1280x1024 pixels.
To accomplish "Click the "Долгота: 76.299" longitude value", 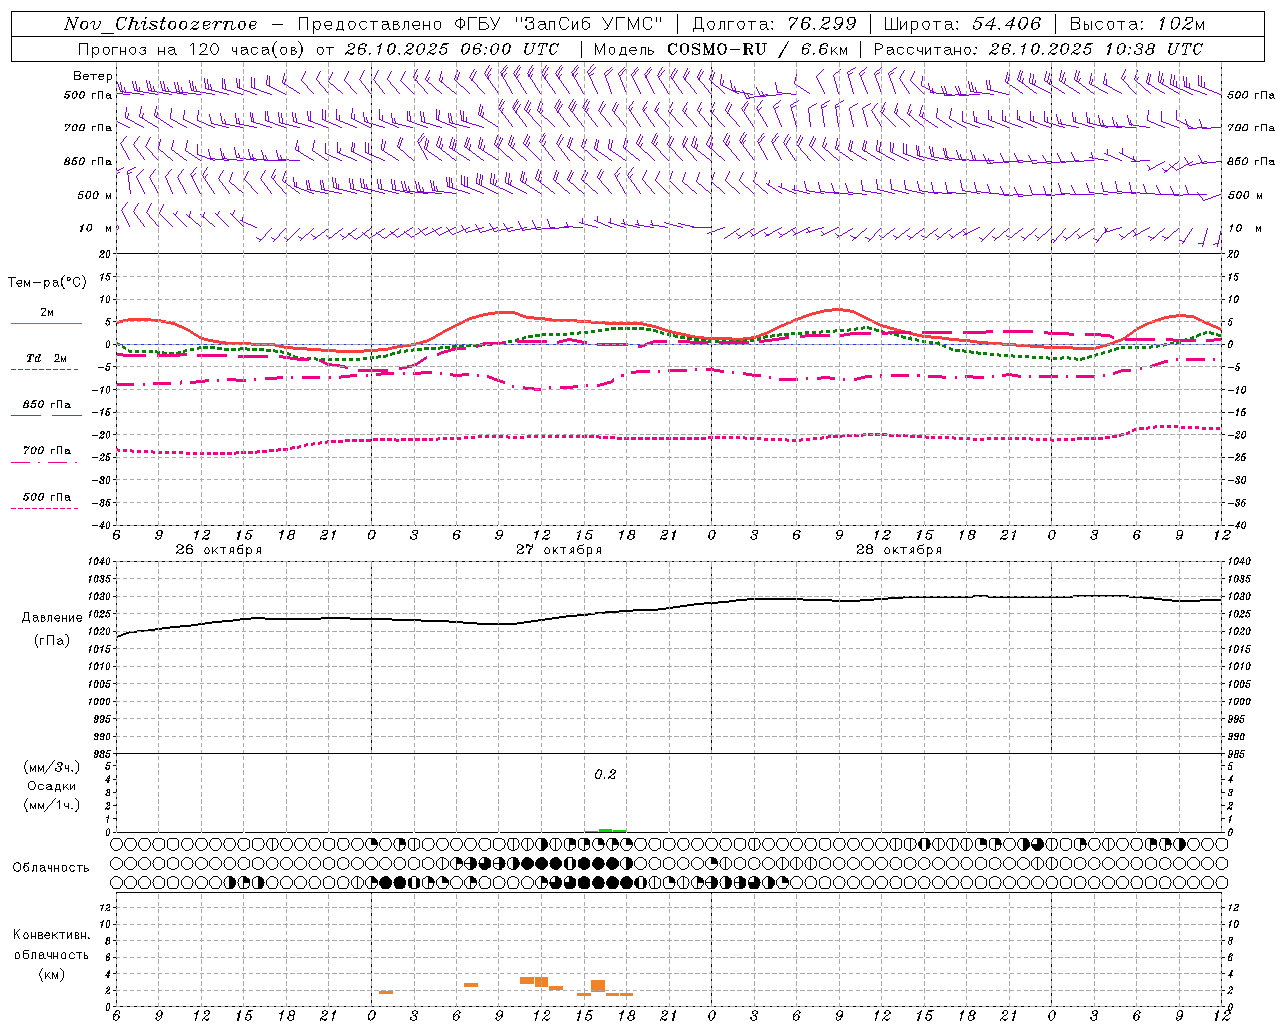I will click(774, 24).
